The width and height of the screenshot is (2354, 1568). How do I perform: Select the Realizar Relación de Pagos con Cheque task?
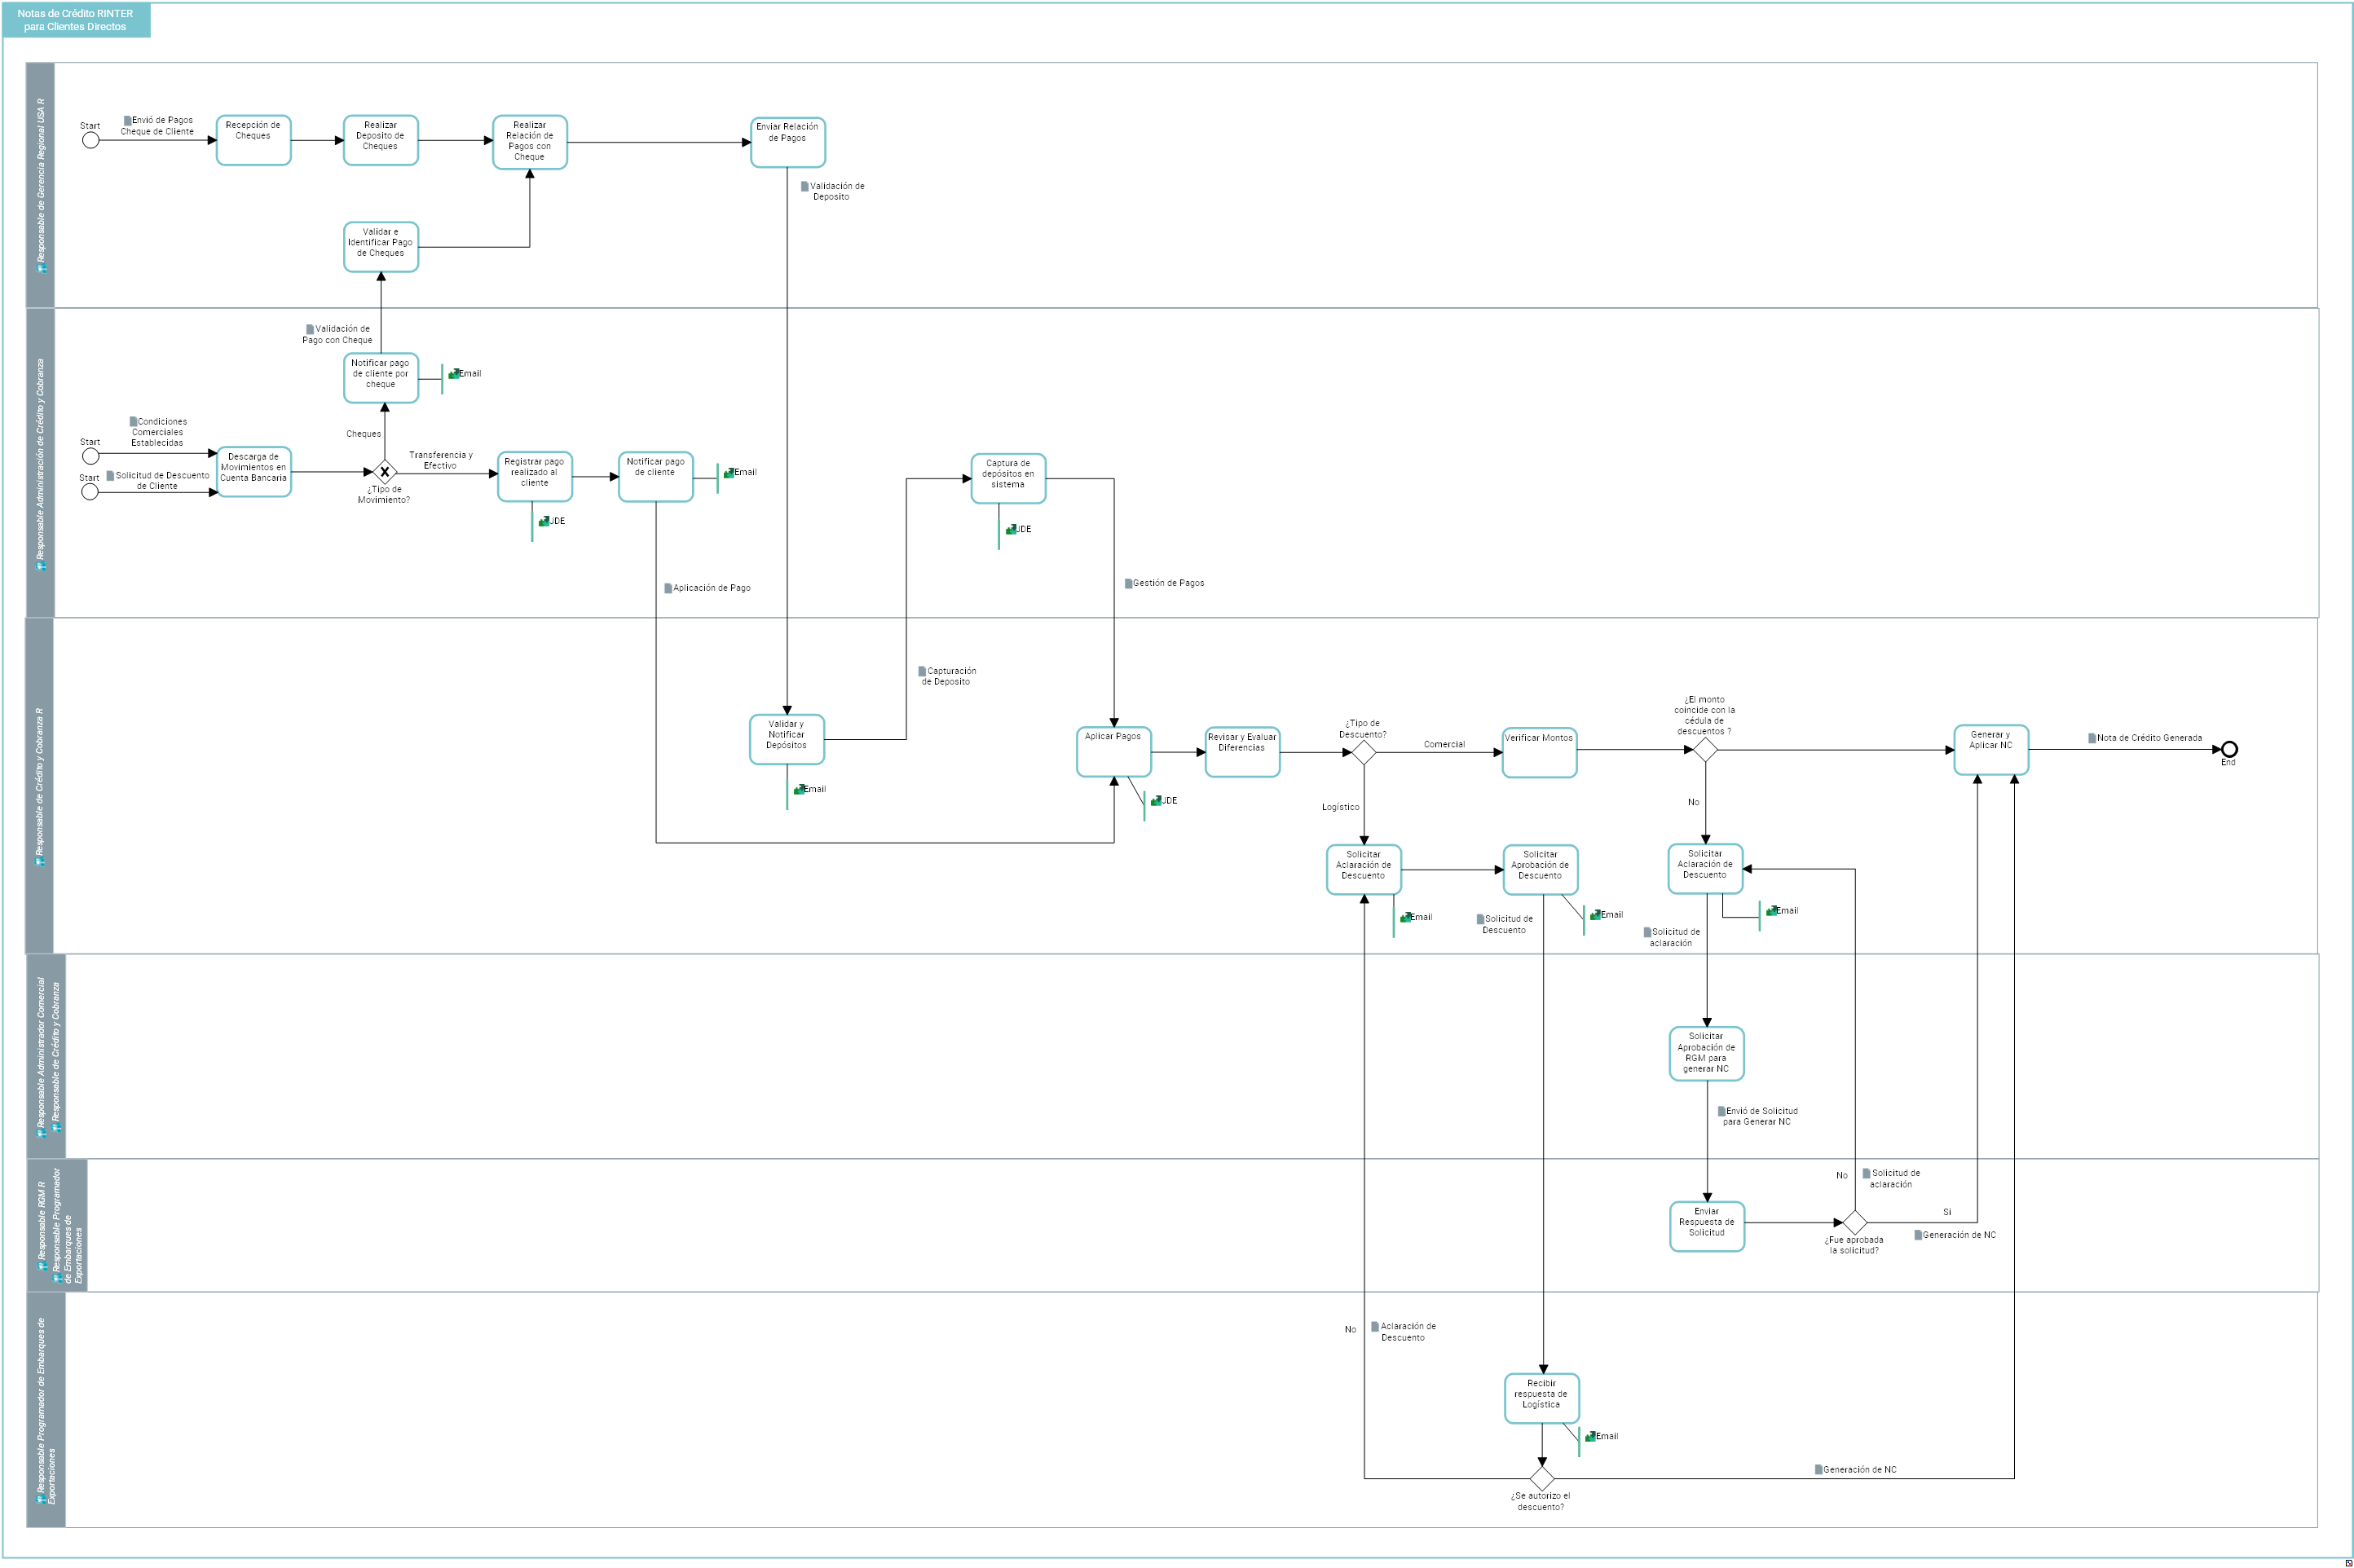(x=530, y=142)
